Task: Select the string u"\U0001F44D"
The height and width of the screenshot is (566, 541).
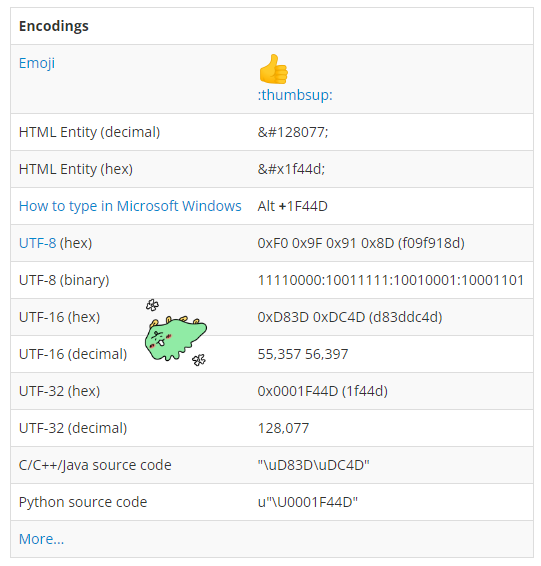Action: coord(307,502)
